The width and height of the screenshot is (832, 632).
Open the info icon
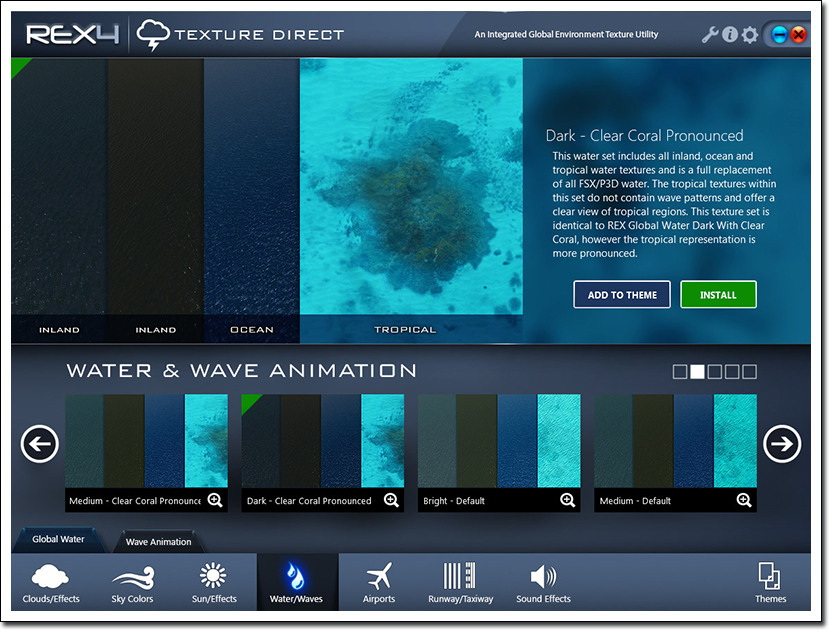pyautogui.click(x=730, y=35)
